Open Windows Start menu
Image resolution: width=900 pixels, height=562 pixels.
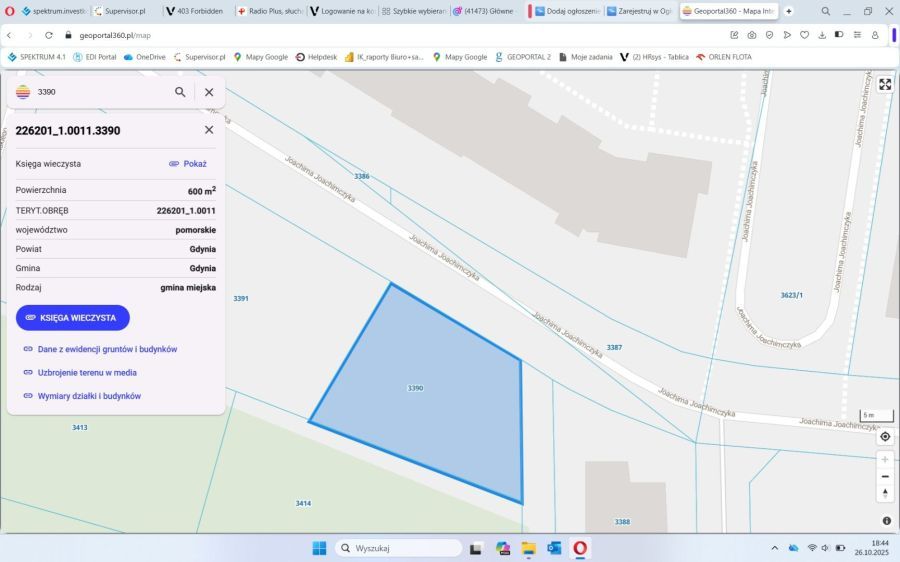(x=319, y=548)
